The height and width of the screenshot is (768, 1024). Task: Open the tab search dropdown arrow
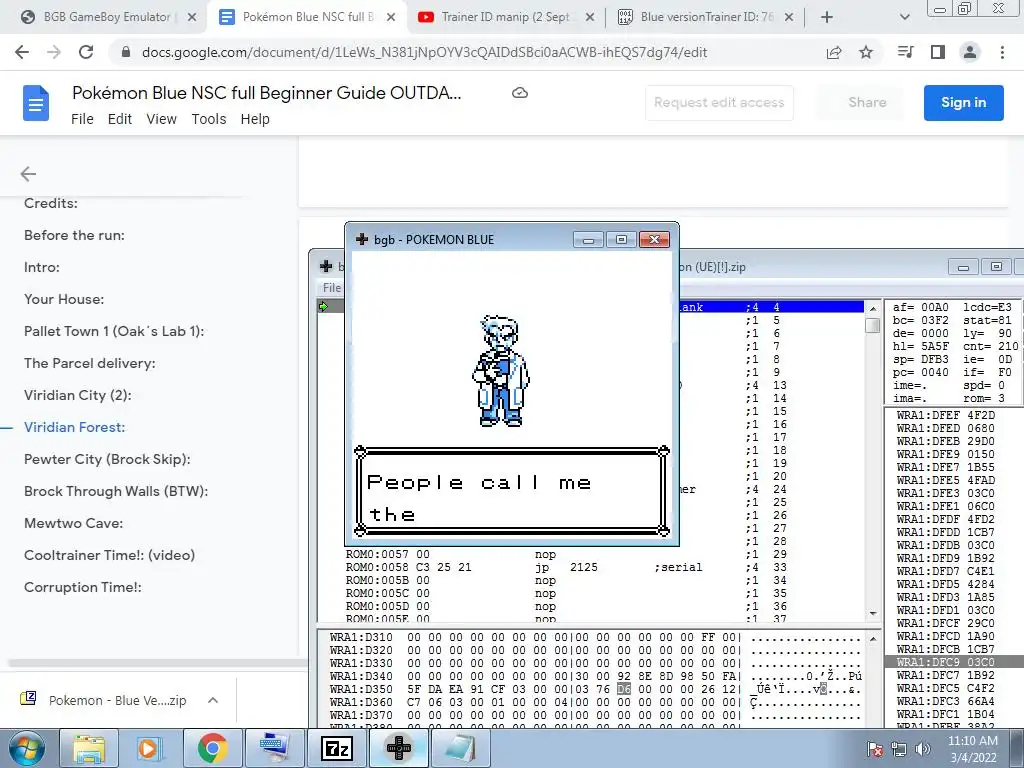[904, 17]
